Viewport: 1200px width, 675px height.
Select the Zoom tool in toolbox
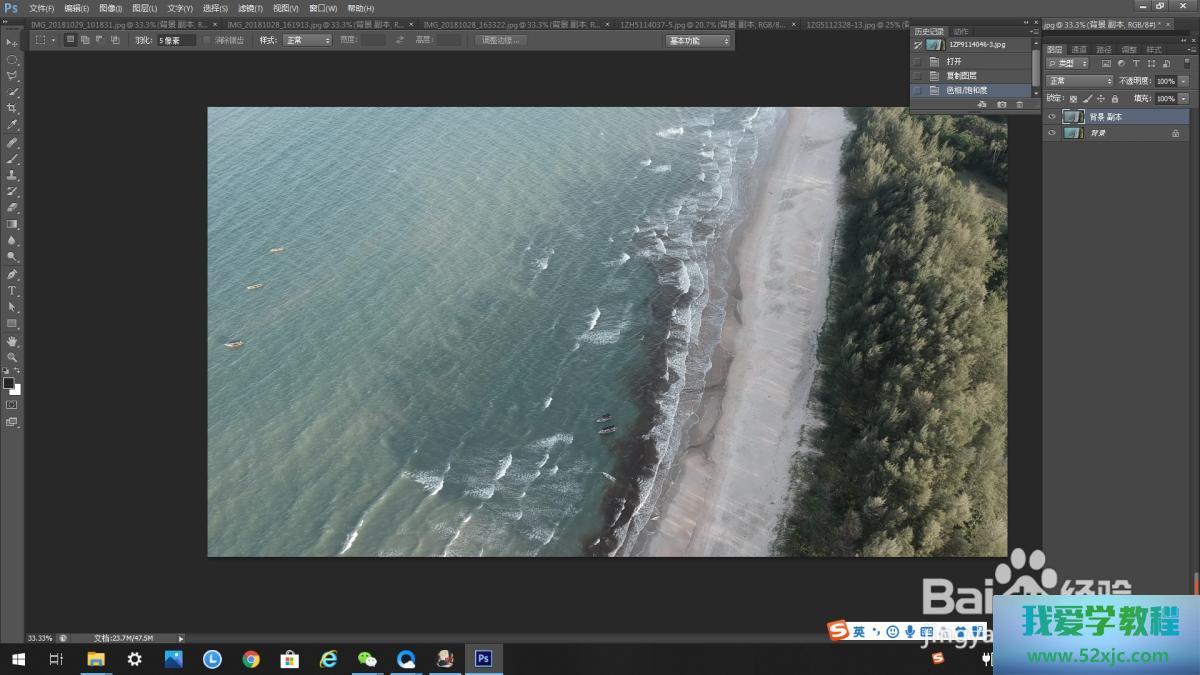[x=12, y=357]
